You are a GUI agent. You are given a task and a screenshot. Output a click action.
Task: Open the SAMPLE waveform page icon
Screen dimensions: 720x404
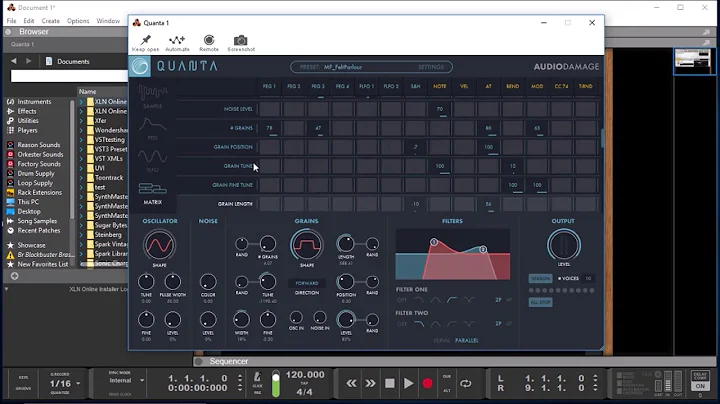152,93
